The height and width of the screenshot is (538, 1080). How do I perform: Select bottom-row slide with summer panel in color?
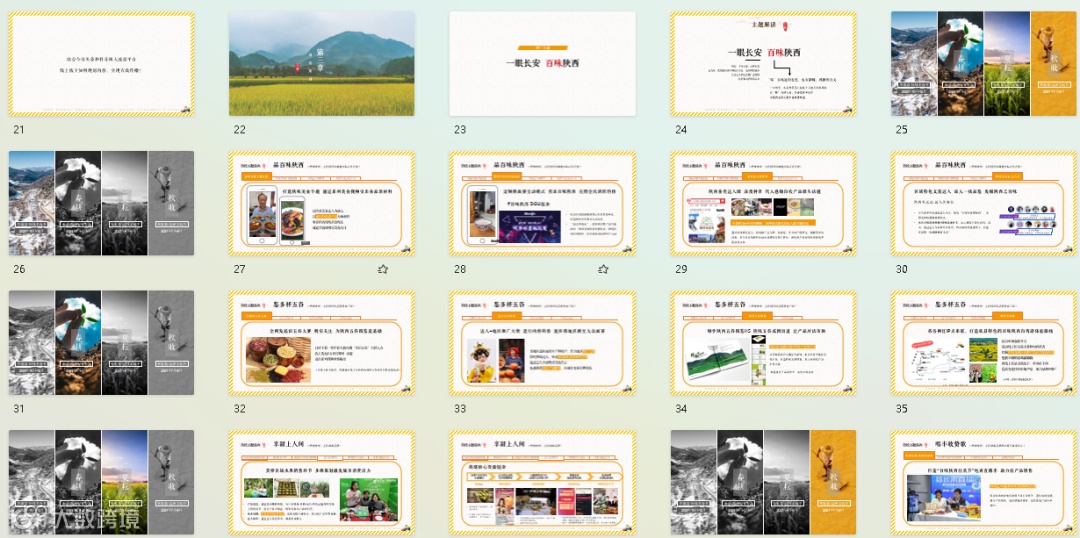tap(101, 482)
